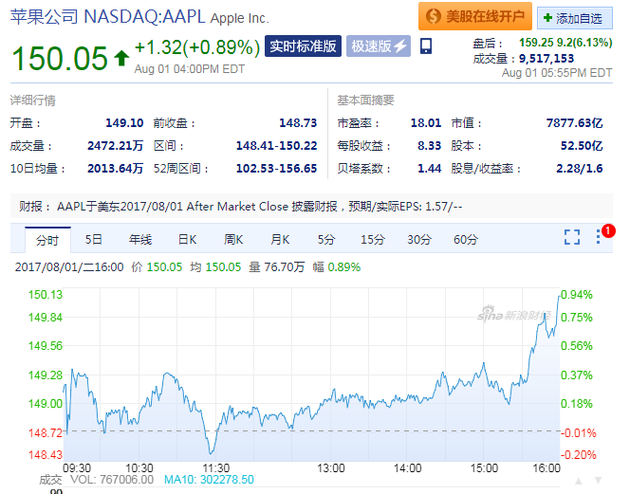
Task: Click the P/E ratio value 18.01
Action: 425,123
